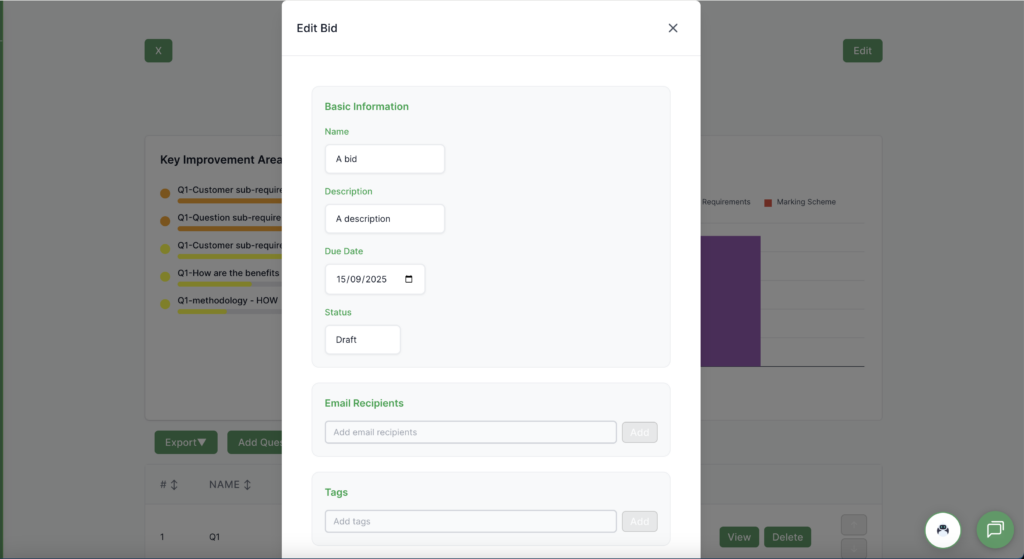Move question Q1 up with arrow button
Image resolution: width=1024 pixels, height=559 pixels.
pos(854,524)
